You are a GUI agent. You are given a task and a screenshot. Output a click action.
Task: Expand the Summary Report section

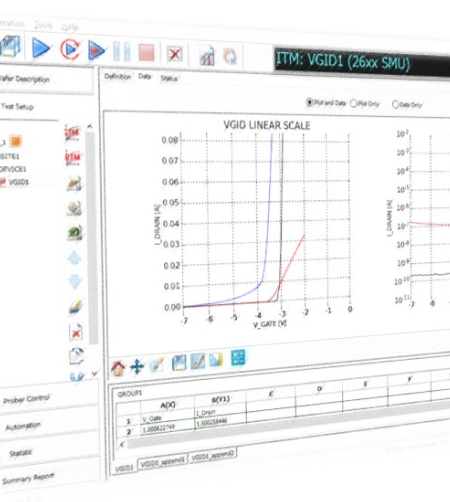coord(28,478)
